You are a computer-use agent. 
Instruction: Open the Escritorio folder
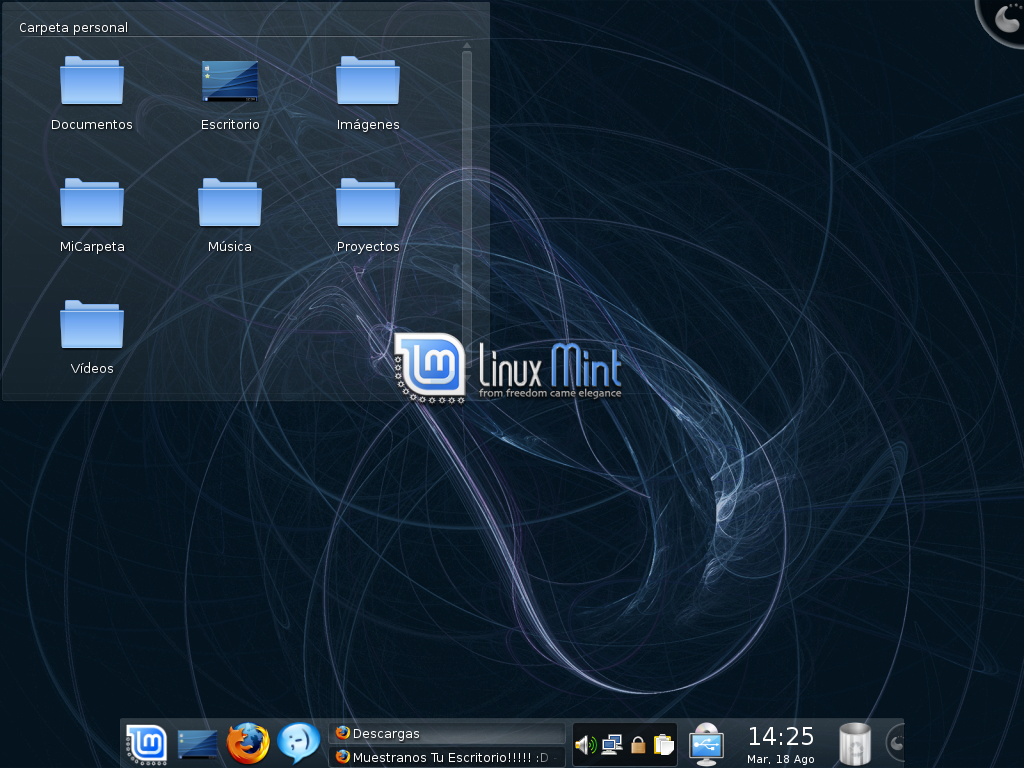point(230,93)
